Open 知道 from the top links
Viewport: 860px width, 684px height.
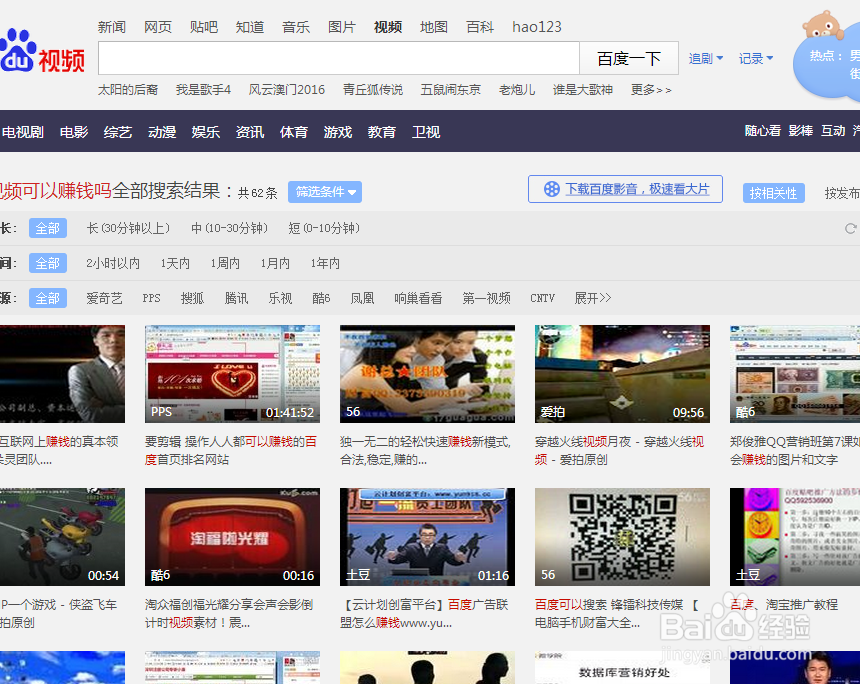[x=250, y=27]
